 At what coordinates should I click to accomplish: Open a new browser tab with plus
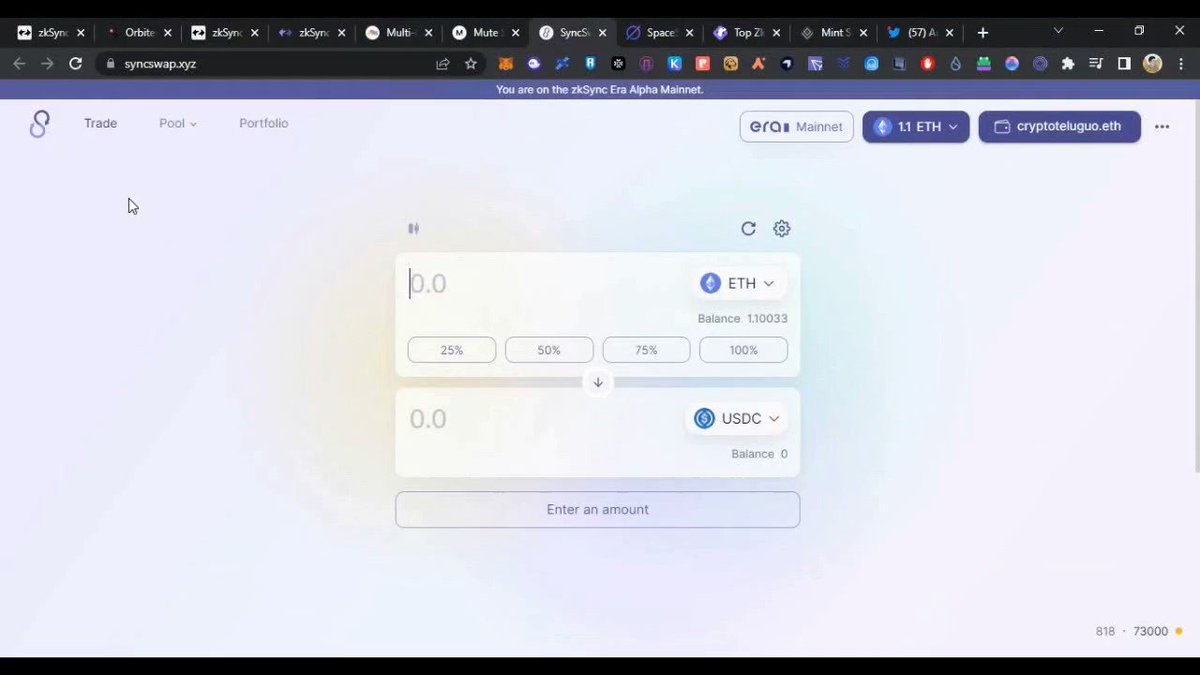coord(983,32)
